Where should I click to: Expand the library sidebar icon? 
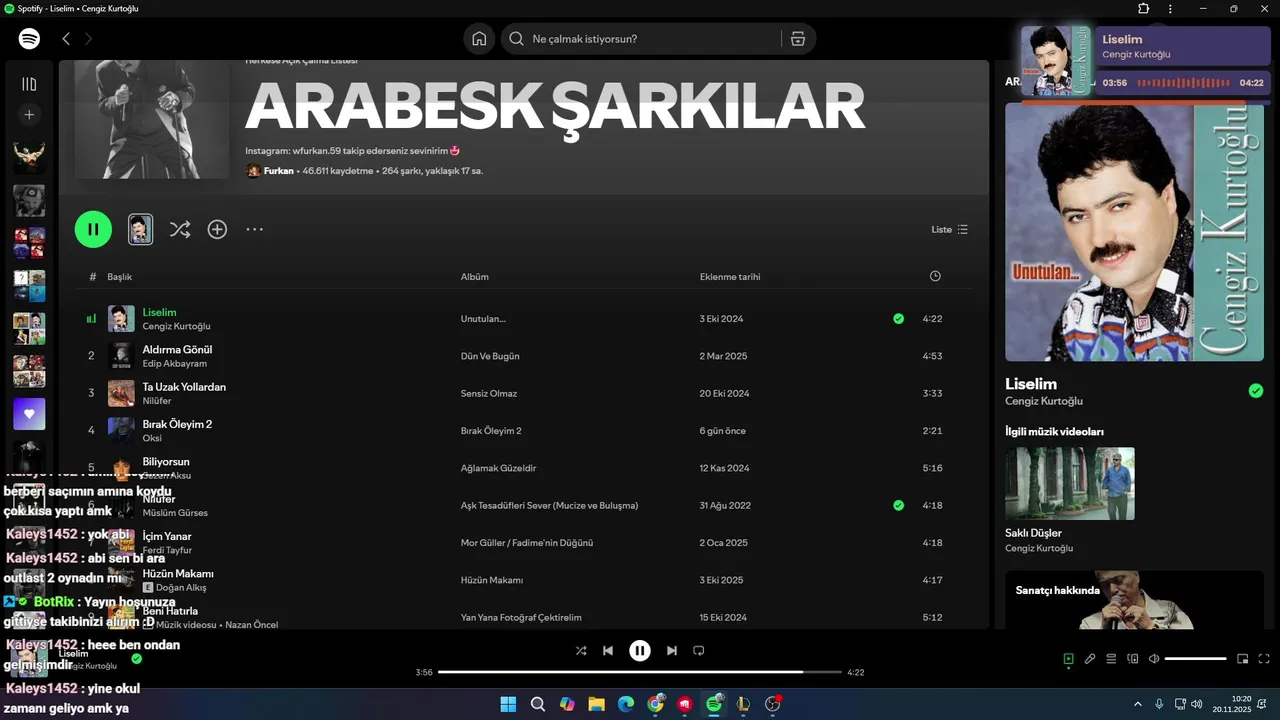click(x=29, y=84)
